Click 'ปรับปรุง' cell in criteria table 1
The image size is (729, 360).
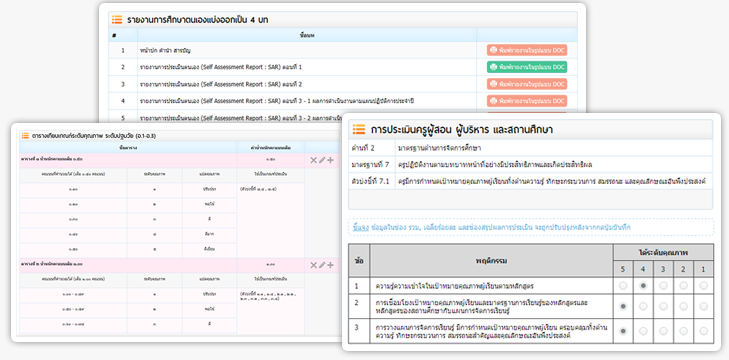click(x=209, y=190)
